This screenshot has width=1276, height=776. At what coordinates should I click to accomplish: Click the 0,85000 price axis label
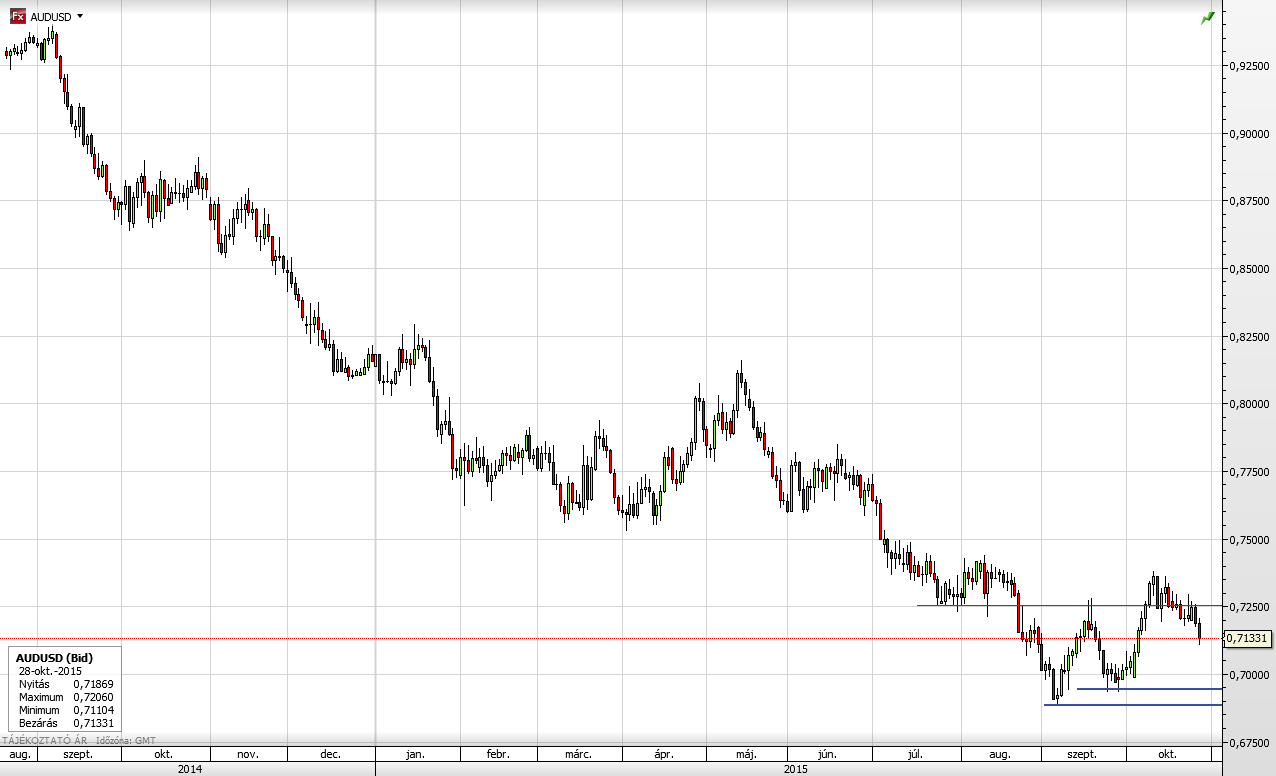pos(1250,269)
